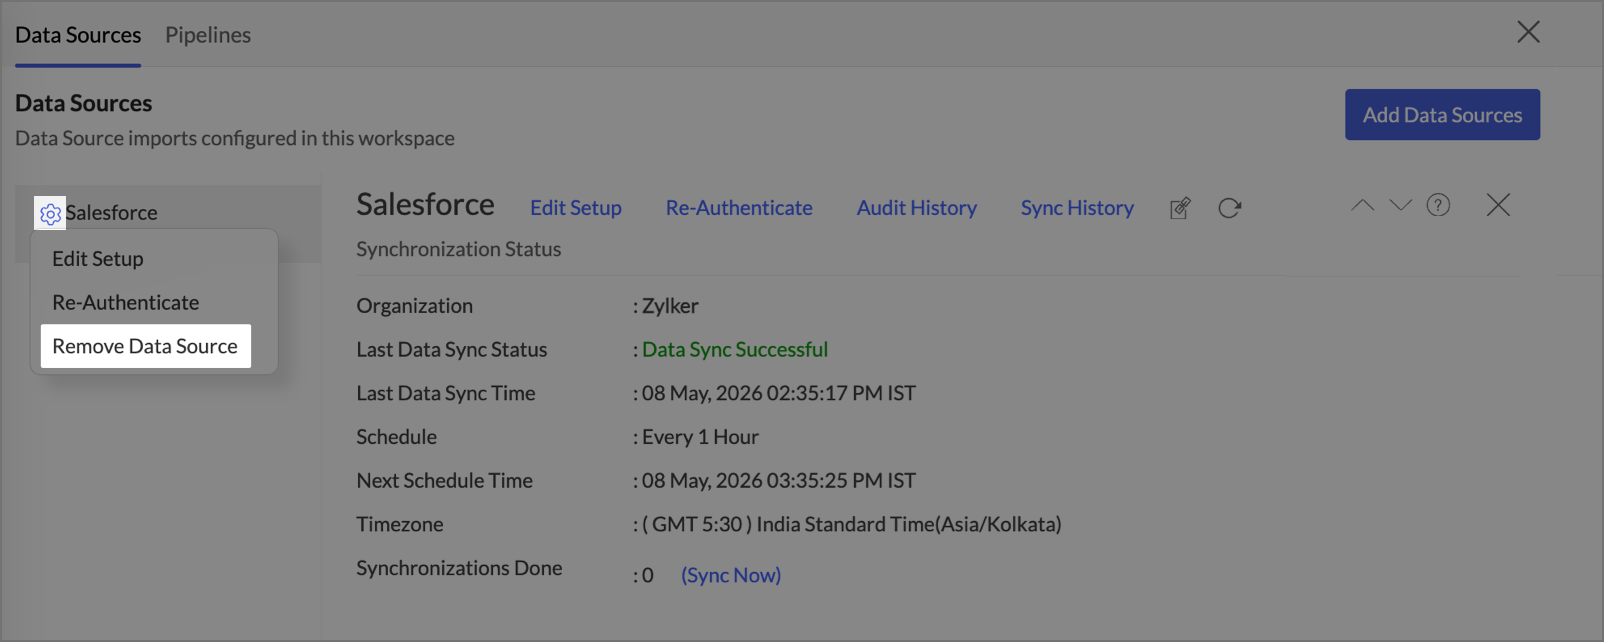Choose Re-Authenticate from the gear menu
1604x642 pixels.
coord(126,302)
